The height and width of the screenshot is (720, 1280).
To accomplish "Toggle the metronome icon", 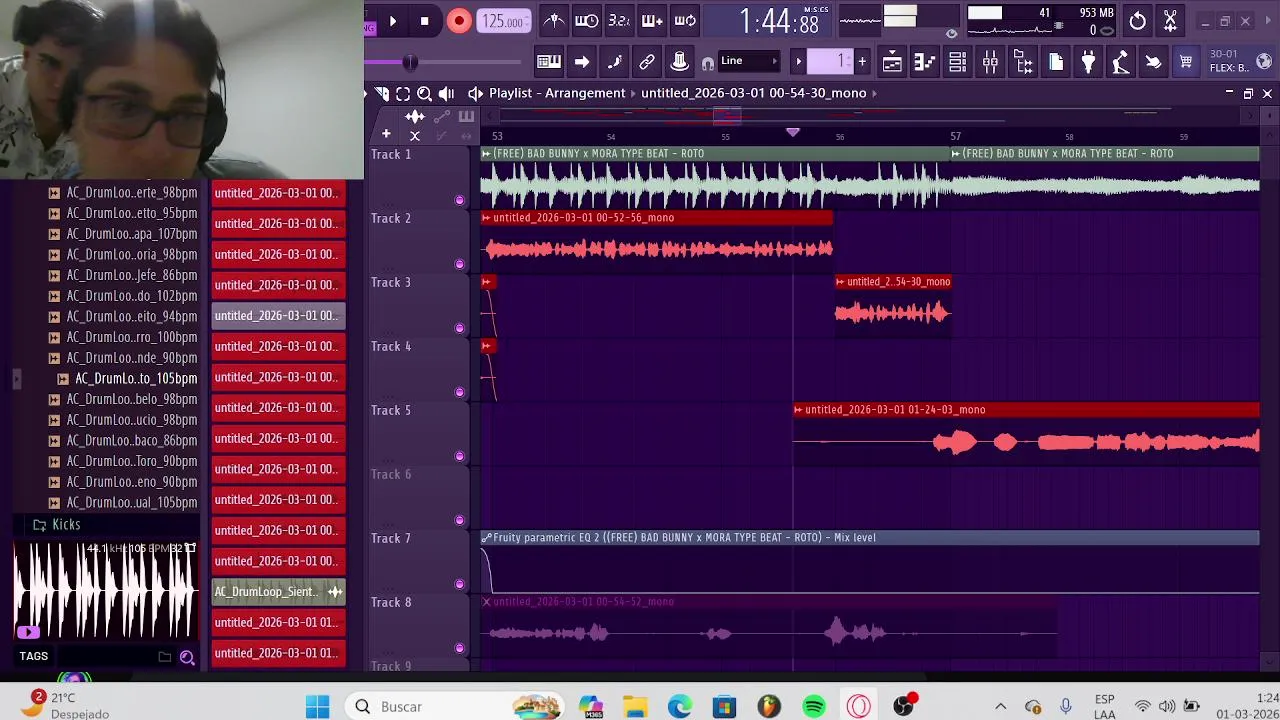I will point(554,21).
